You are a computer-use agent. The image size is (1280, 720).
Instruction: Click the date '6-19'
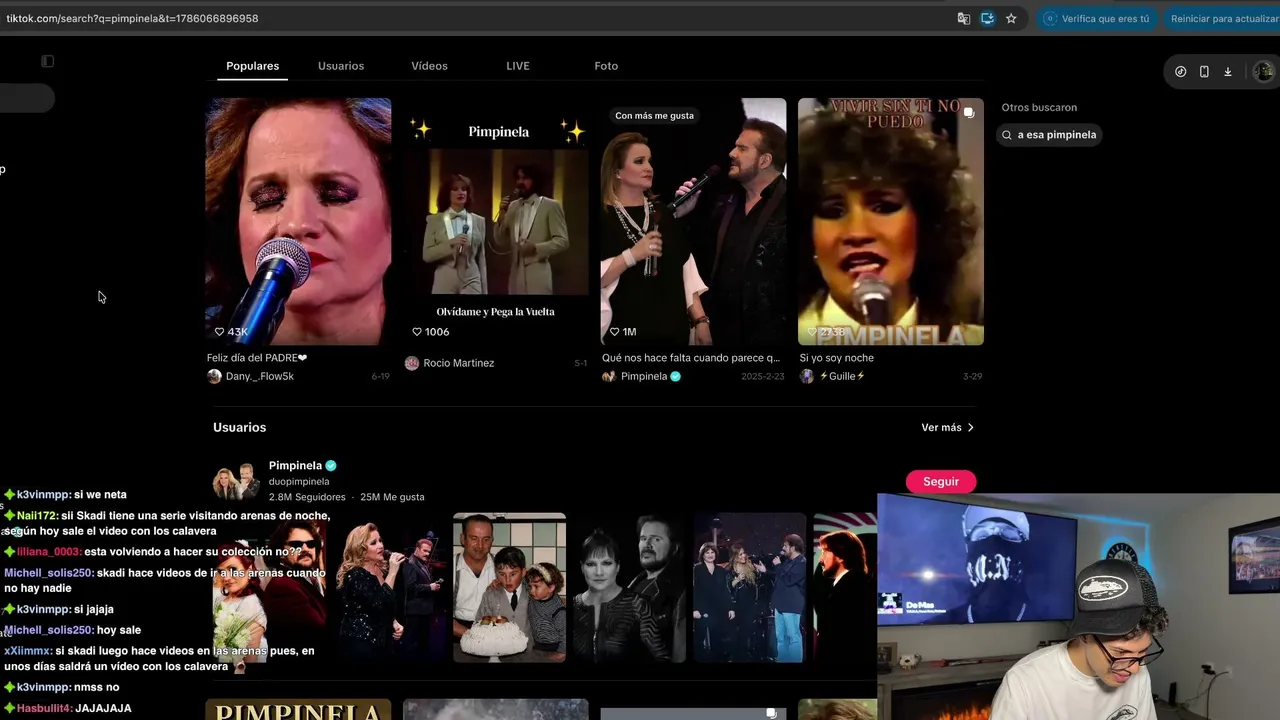click(380, 377)
